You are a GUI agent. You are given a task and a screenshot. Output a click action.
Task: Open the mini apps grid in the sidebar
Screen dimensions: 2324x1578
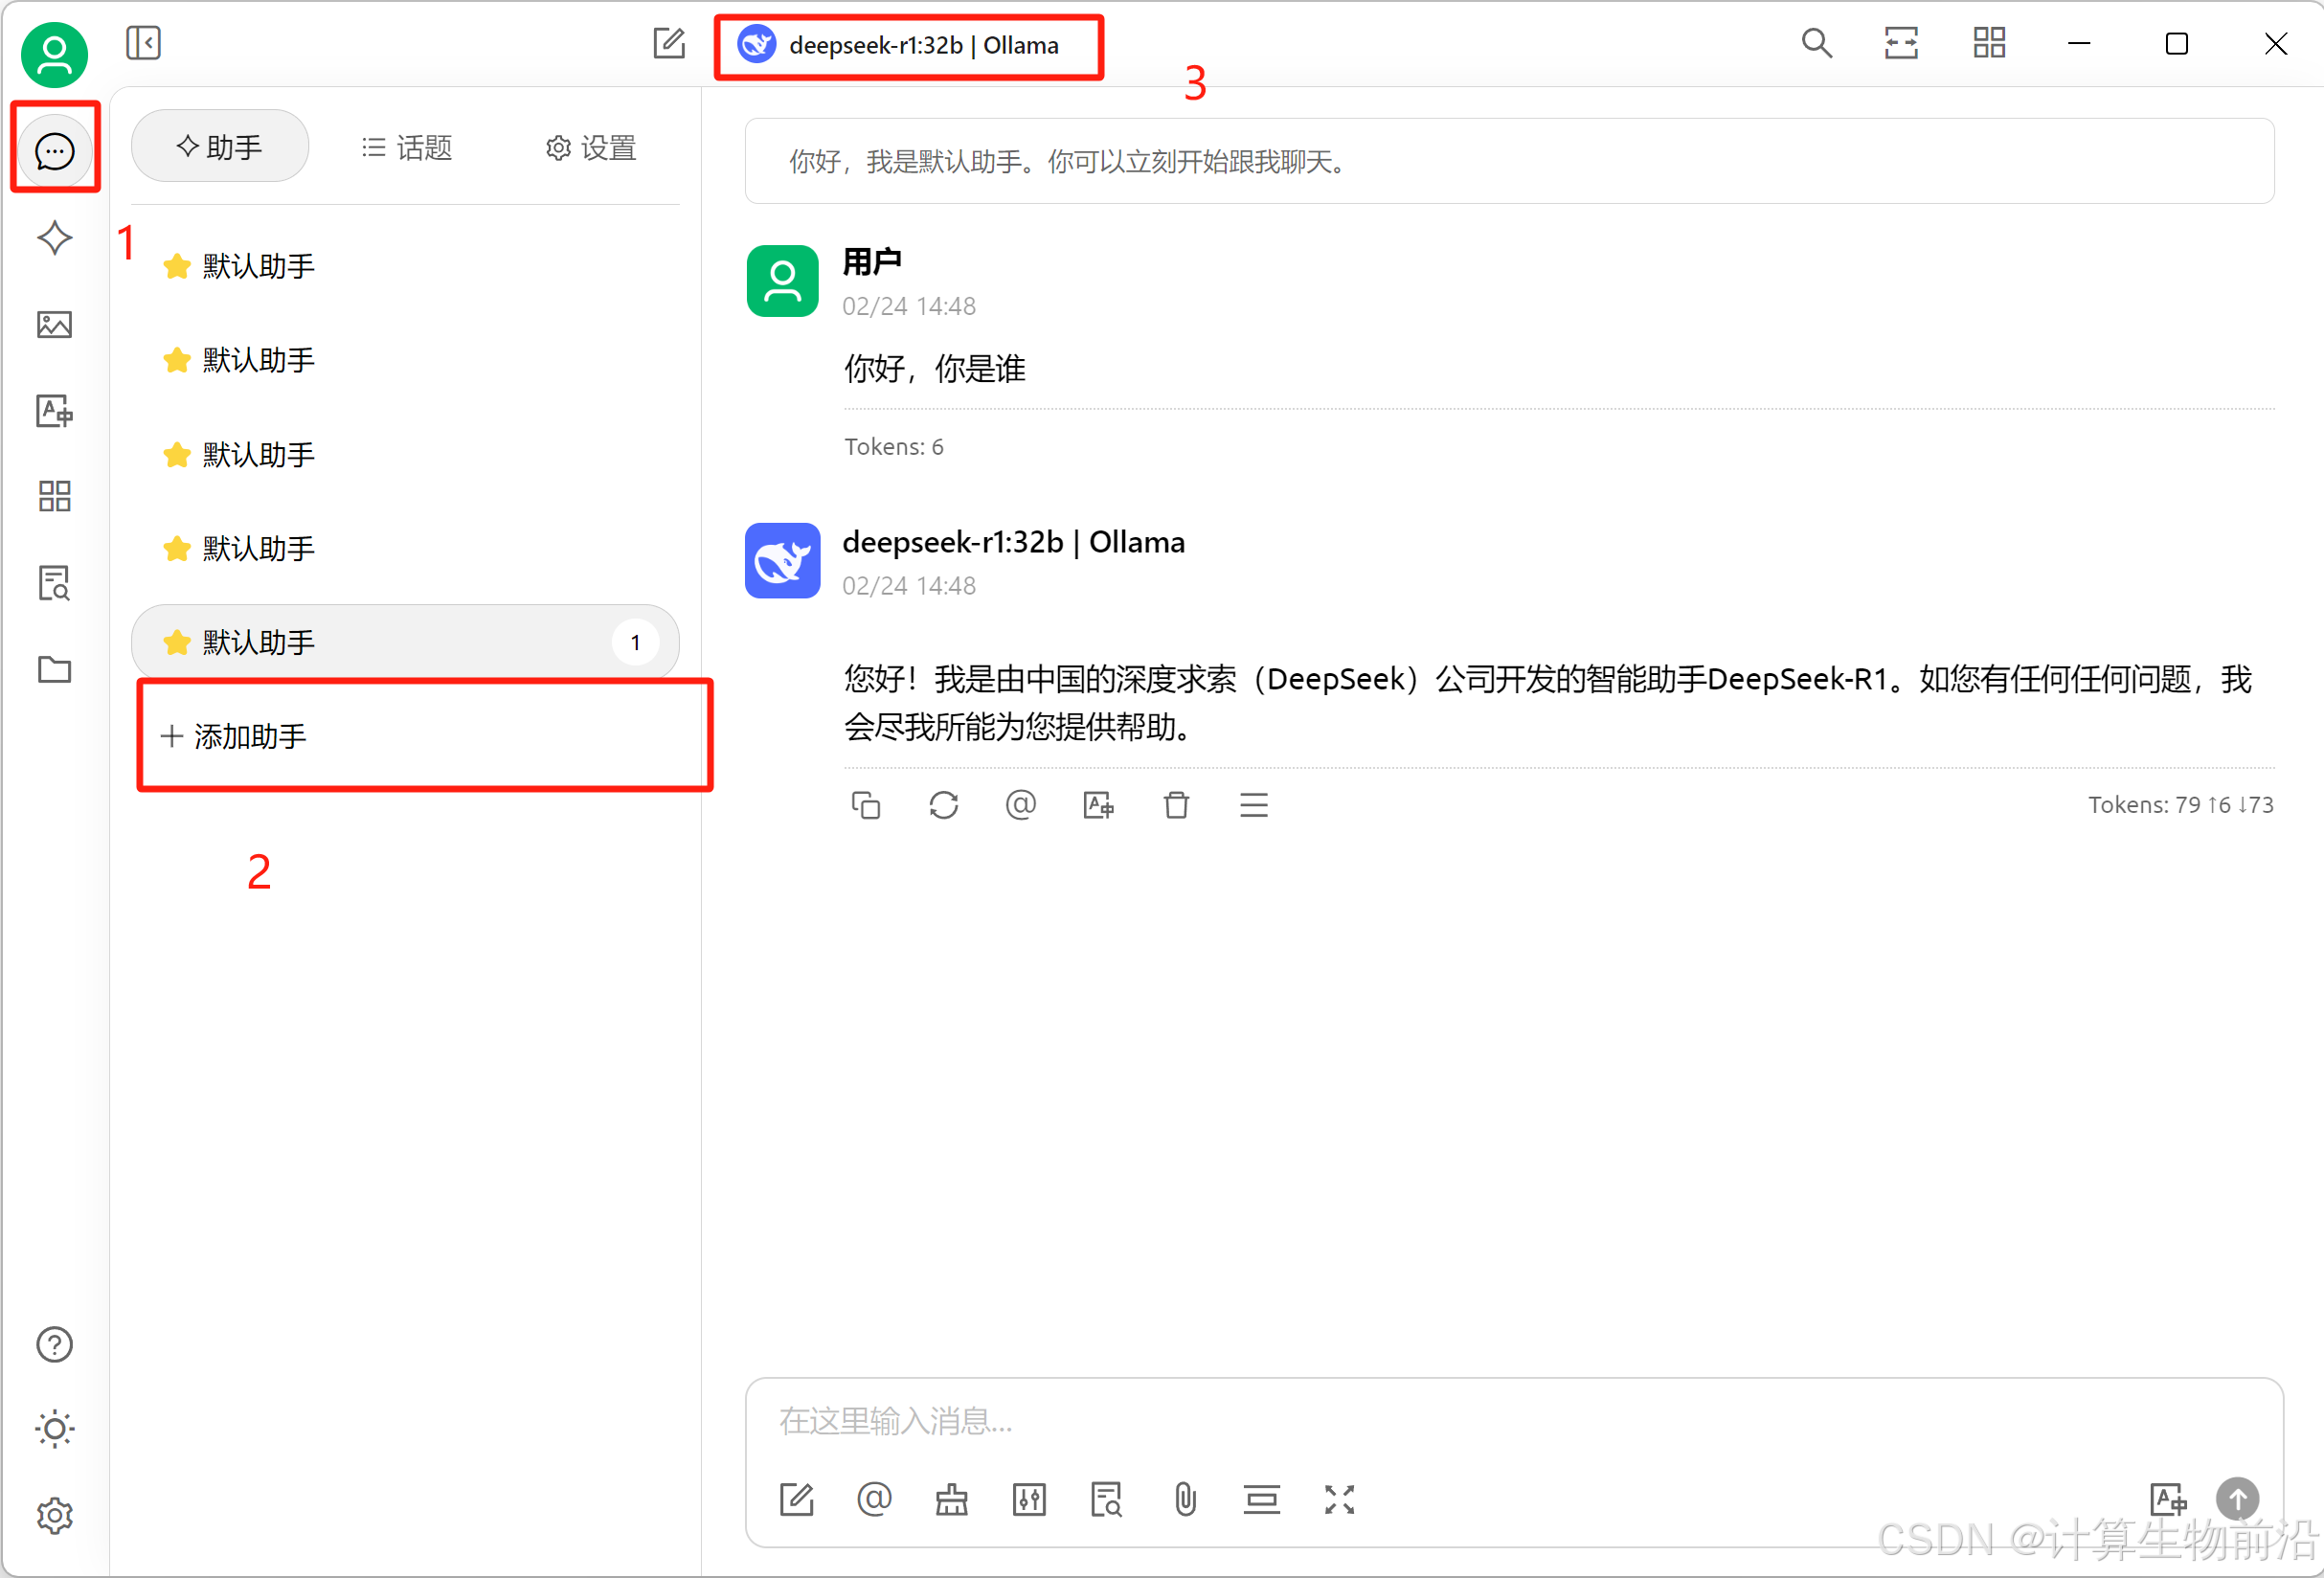(x=54, y=497)
